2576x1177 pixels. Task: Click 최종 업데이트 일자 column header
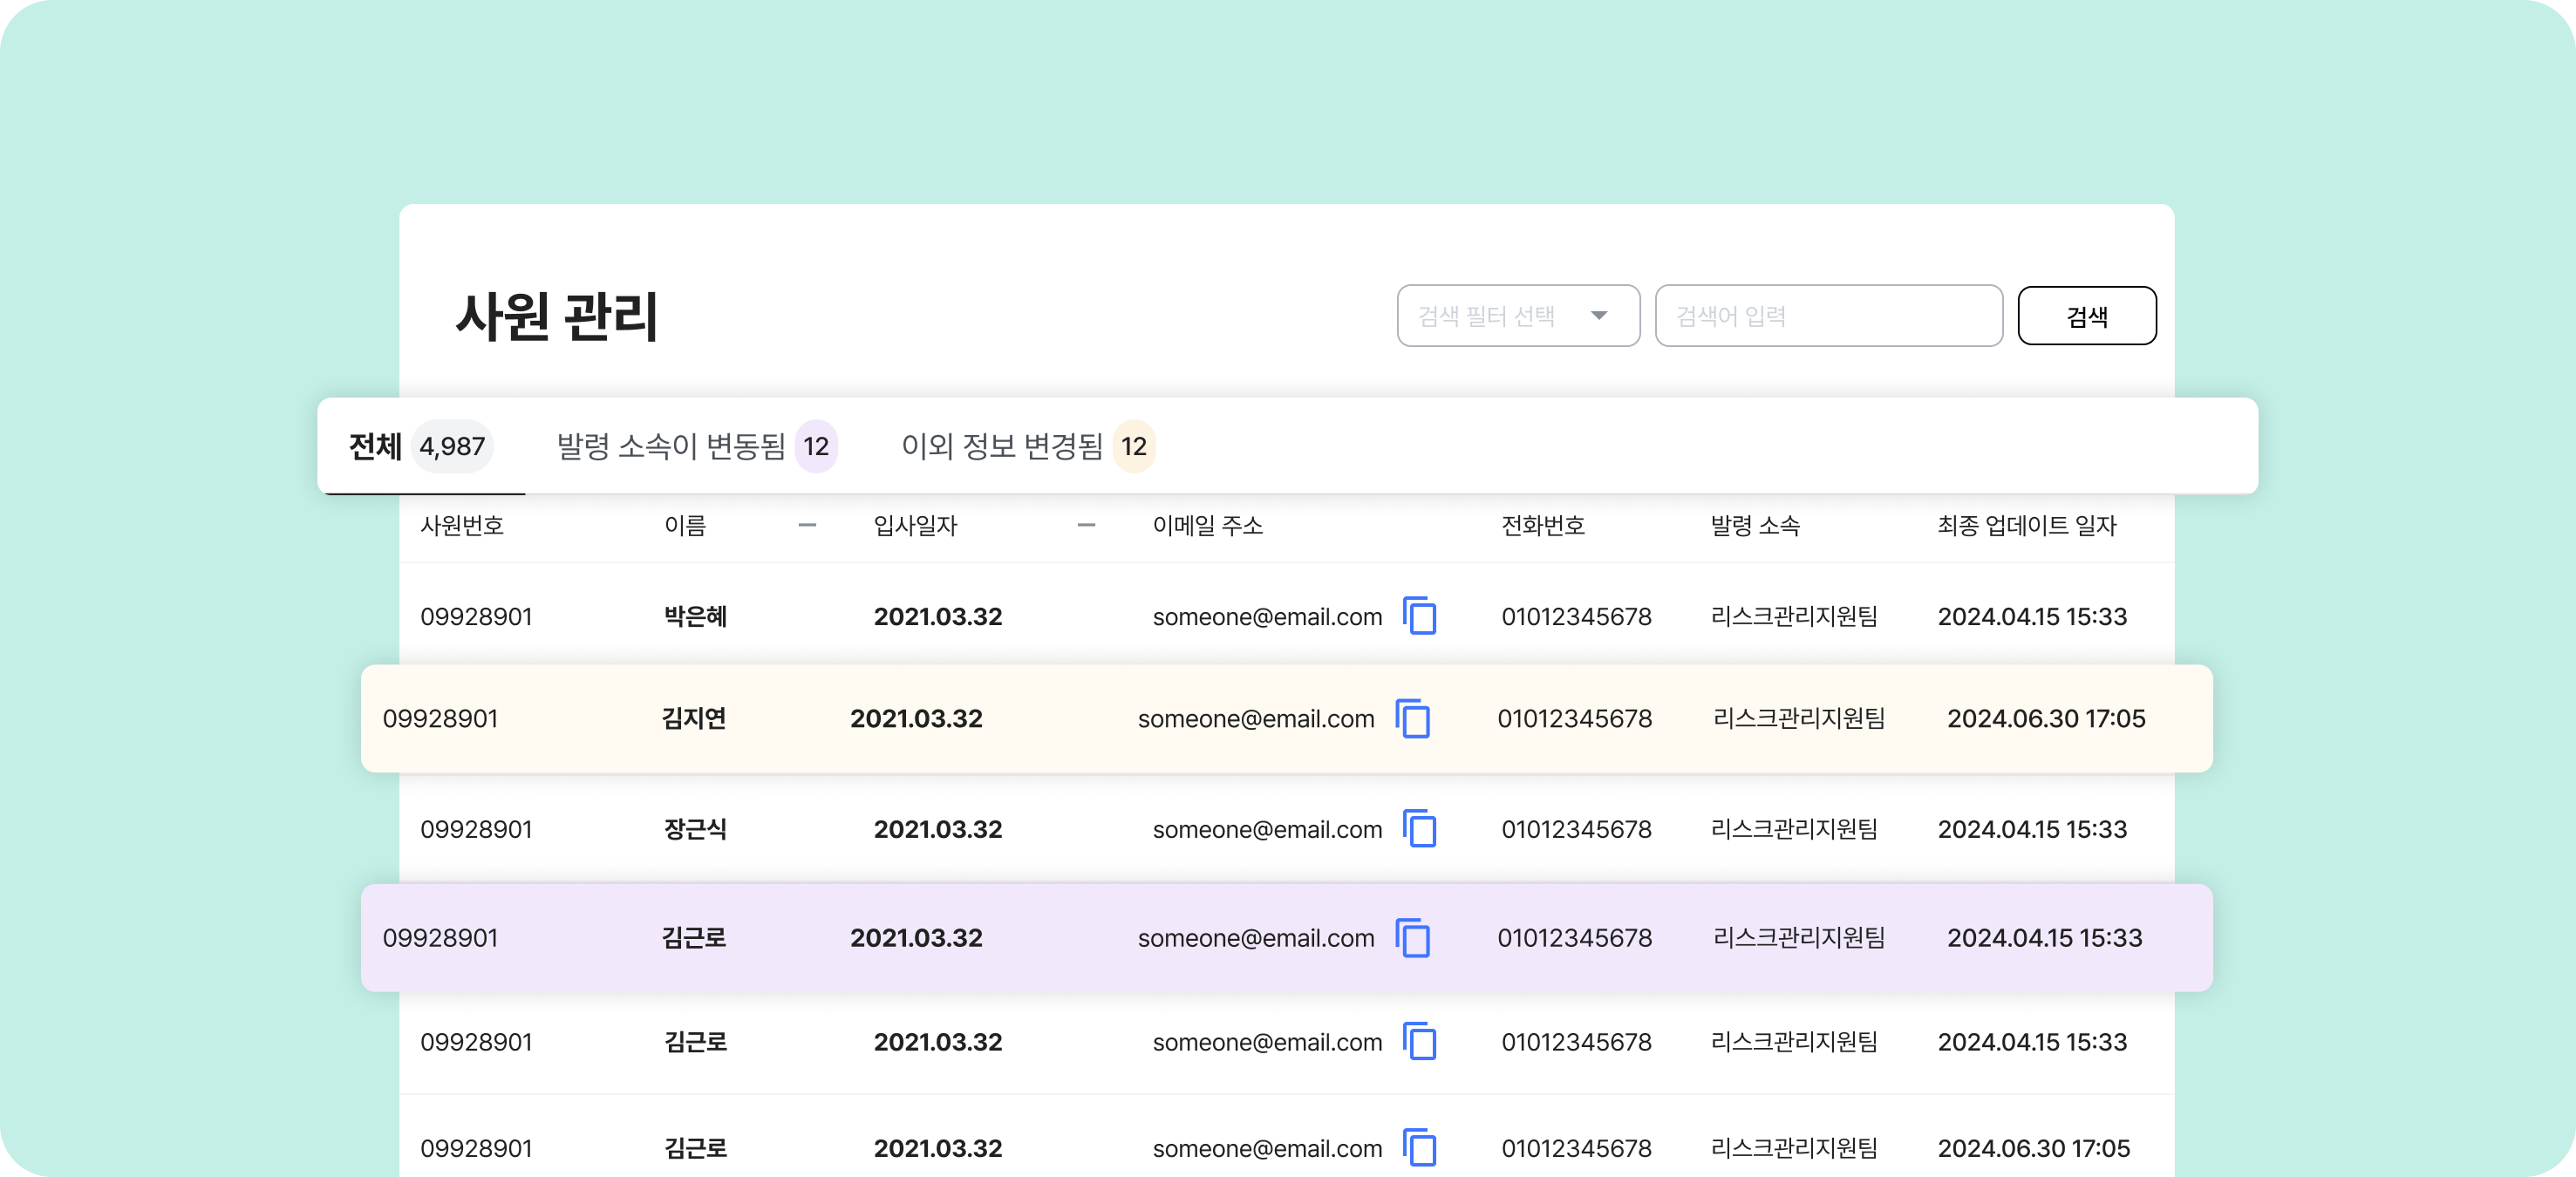[x=2026, y=525]
